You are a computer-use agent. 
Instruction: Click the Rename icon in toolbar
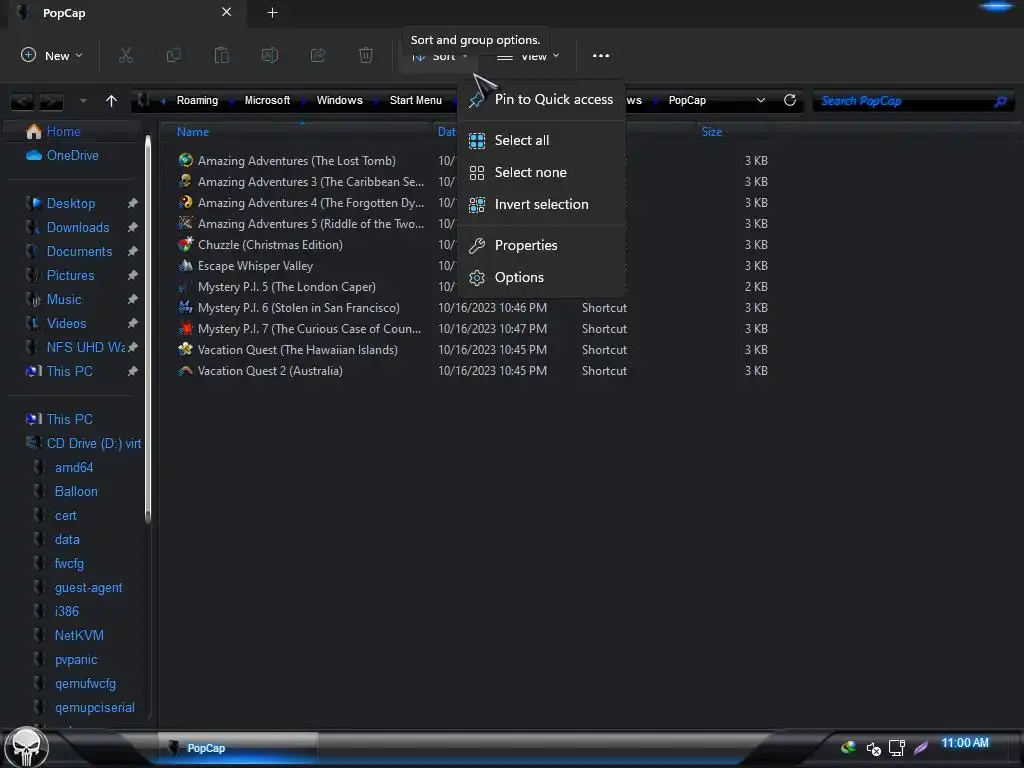270,56
